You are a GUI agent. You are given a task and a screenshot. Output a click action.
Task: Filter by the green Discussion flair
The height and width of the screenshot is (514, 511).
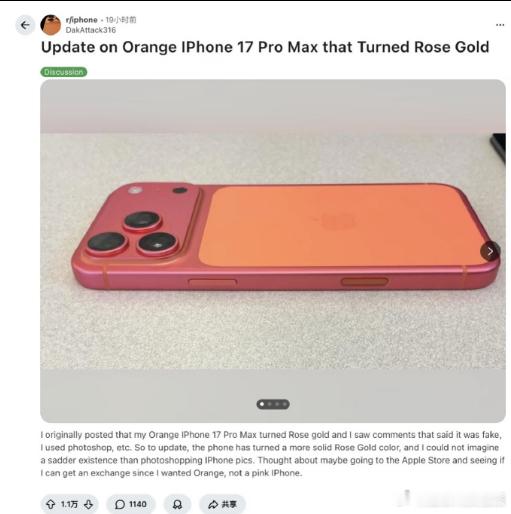click(64, 72)
